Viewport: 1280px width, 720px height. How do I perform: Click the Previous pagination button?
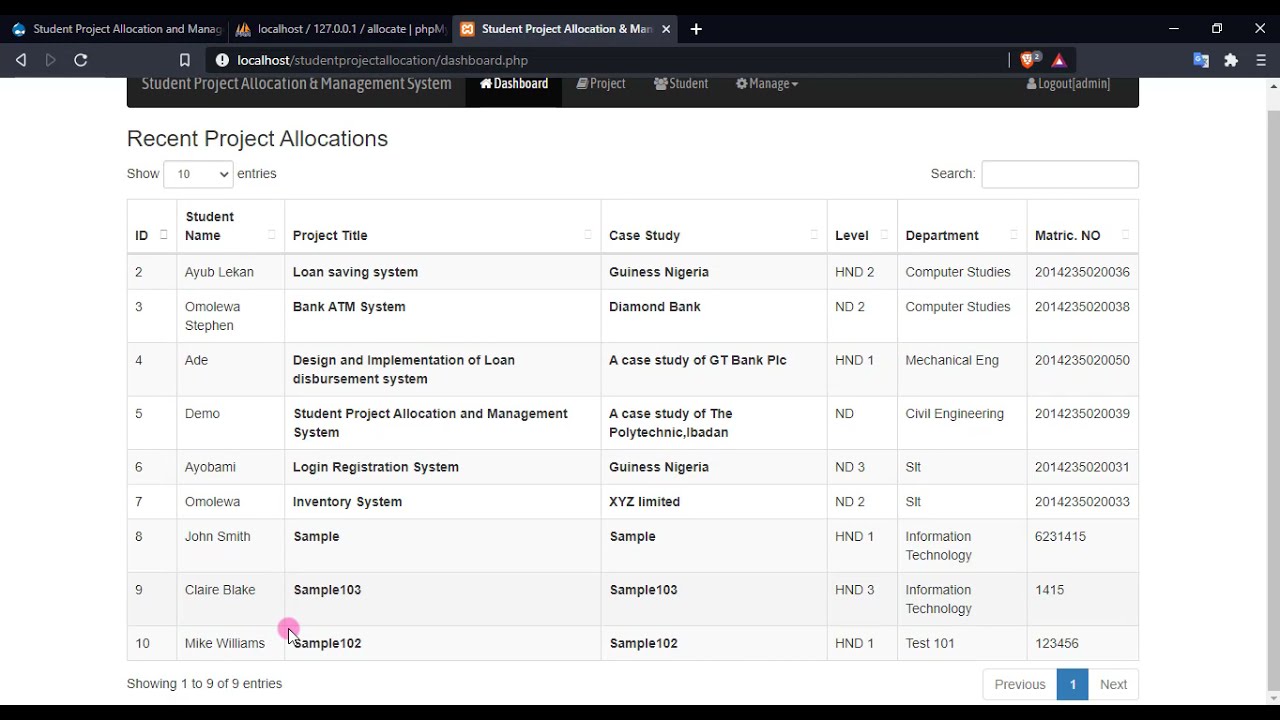pyautogui.click(x=1020, y=684)
